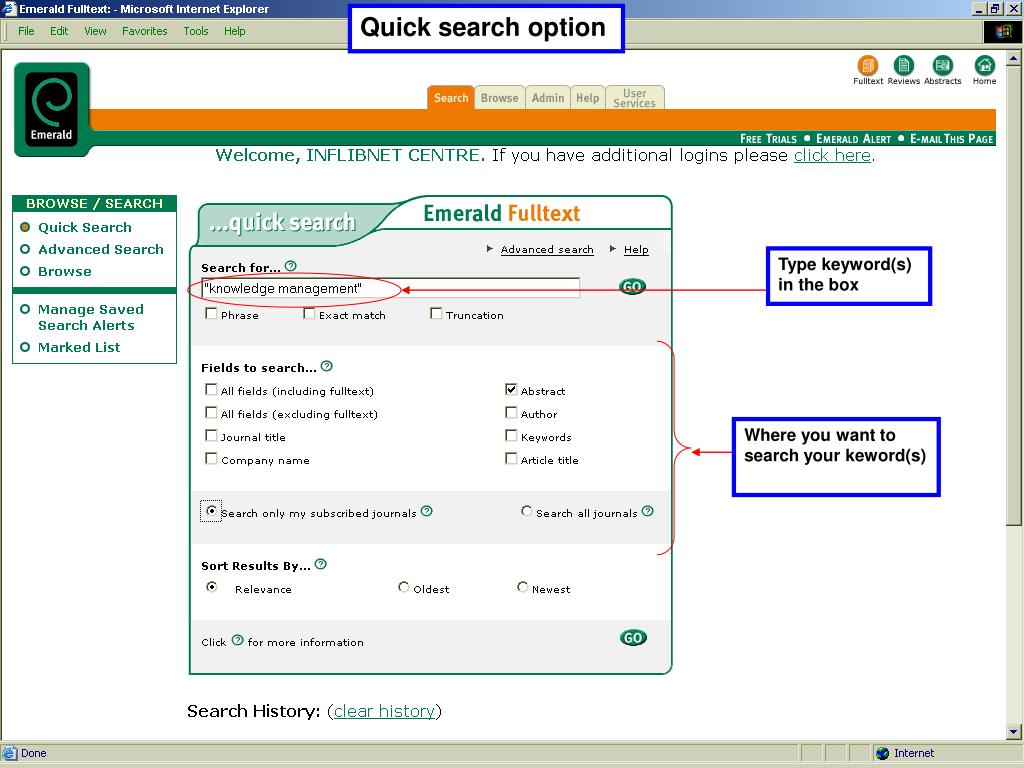Check the Keywords field checkbox
The height and width of the screenshot is (768, 1024).
tap(511, 436)
